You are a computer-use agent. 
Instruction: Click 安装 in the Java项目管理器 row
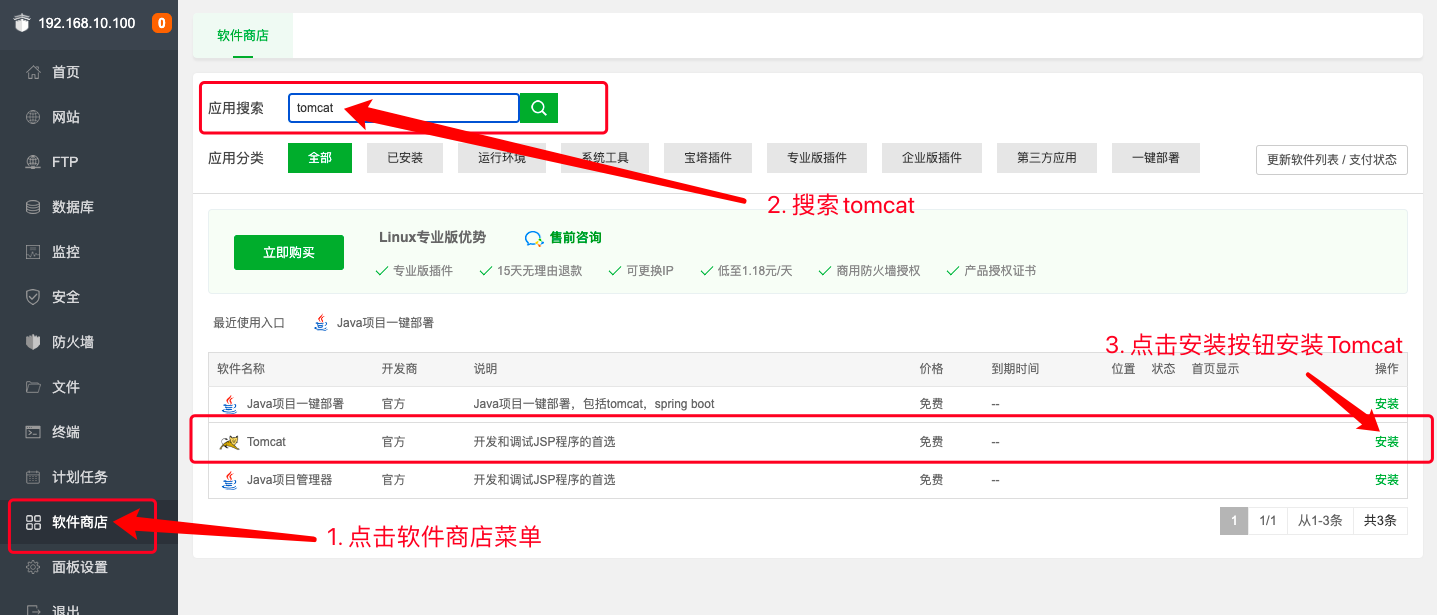pyautogui.click(x=1387, y=480)
